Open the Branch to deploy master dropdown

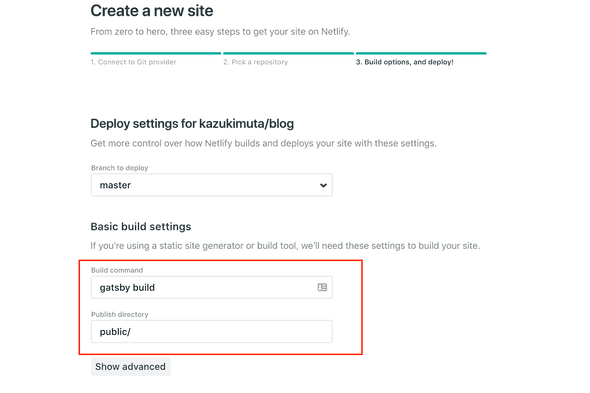pyautogui.click(x=211, y=185)
